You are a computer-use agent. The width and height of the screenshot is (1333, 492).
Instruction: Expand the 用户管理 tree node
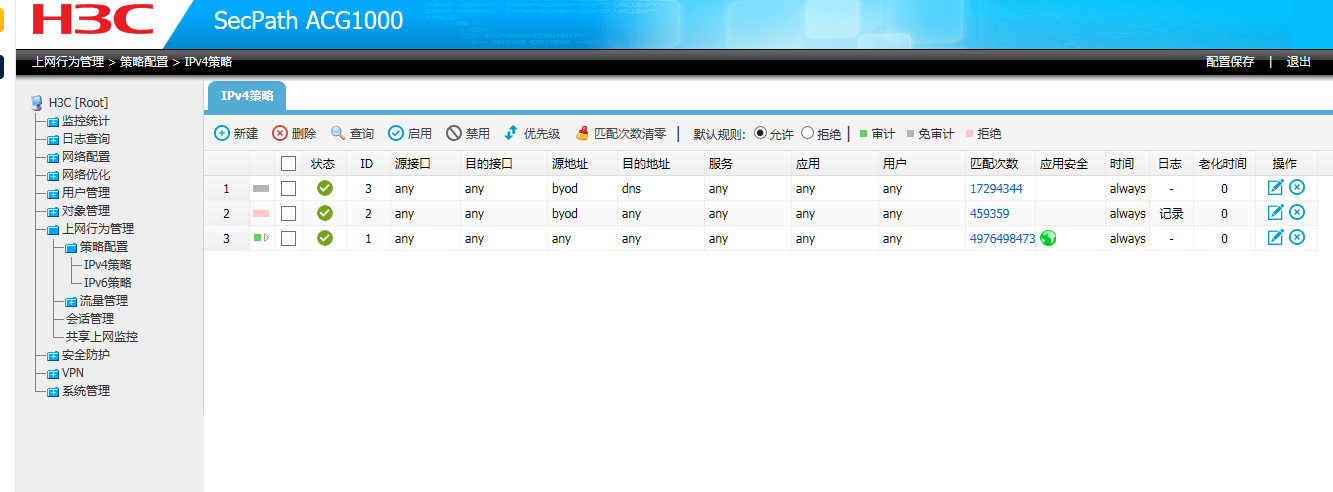(54, 193)
